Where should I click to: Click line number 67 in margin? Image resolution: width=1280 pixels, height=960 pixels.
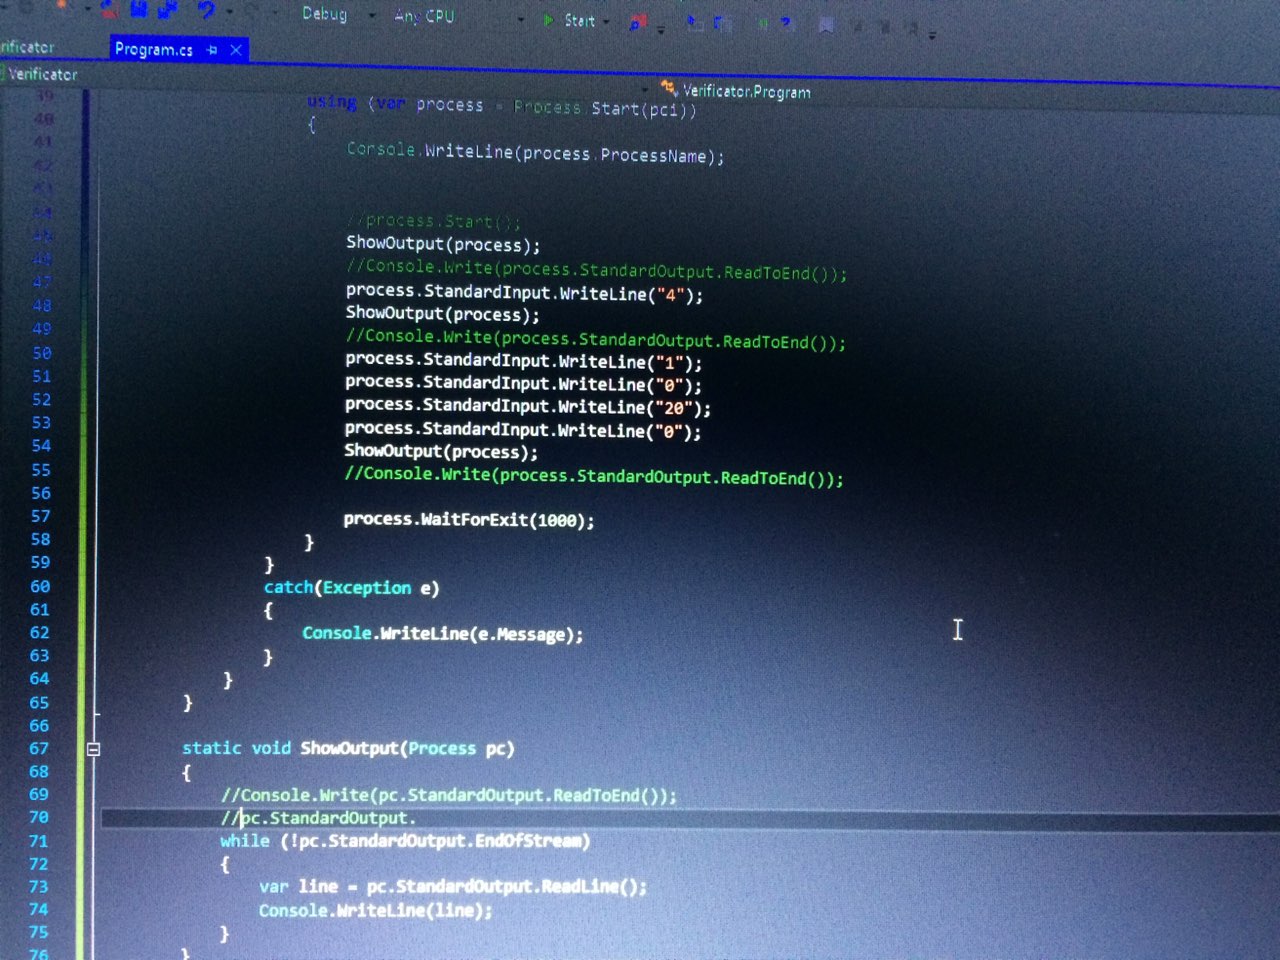pos(38,748)
